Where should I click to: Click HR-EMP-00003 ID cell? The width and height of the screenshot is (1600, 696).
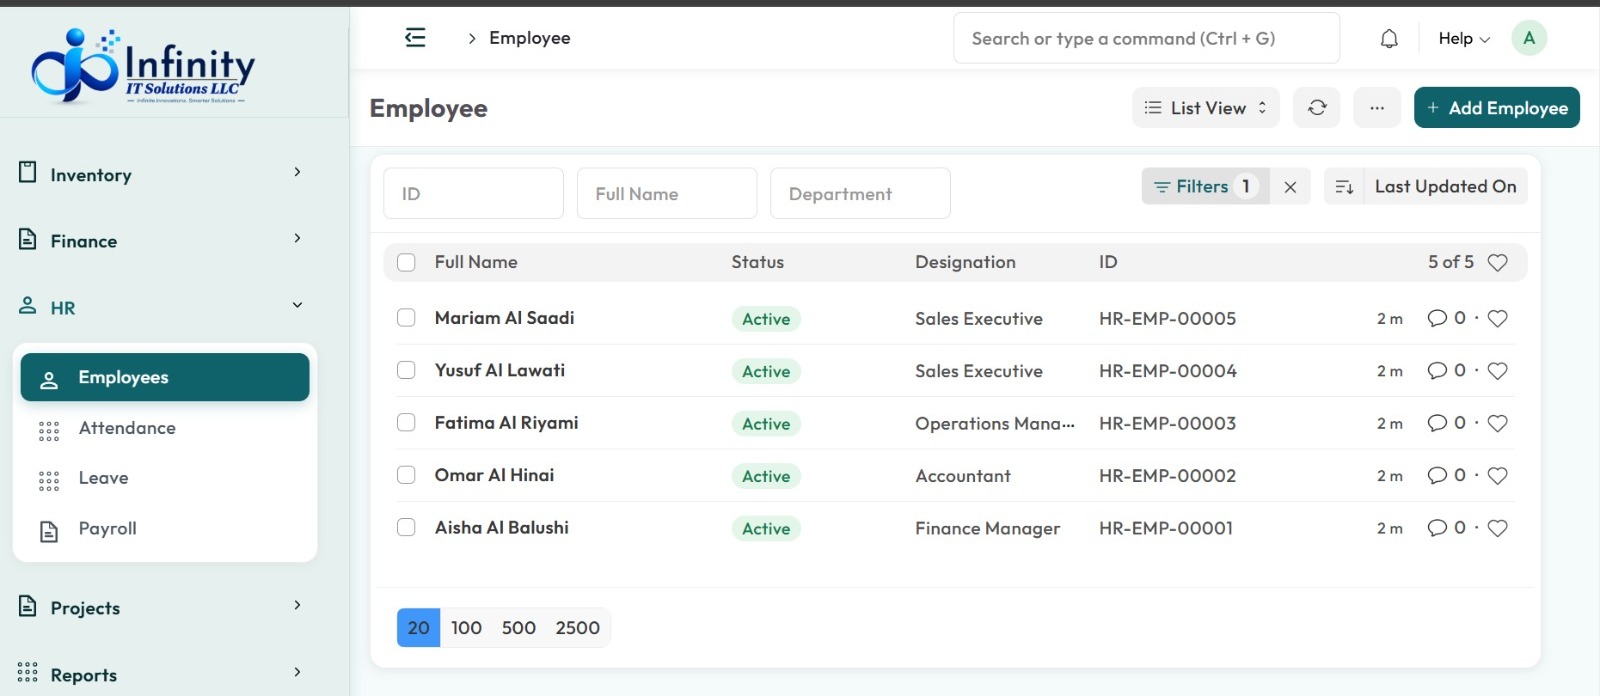click(x=1167, y=423)
